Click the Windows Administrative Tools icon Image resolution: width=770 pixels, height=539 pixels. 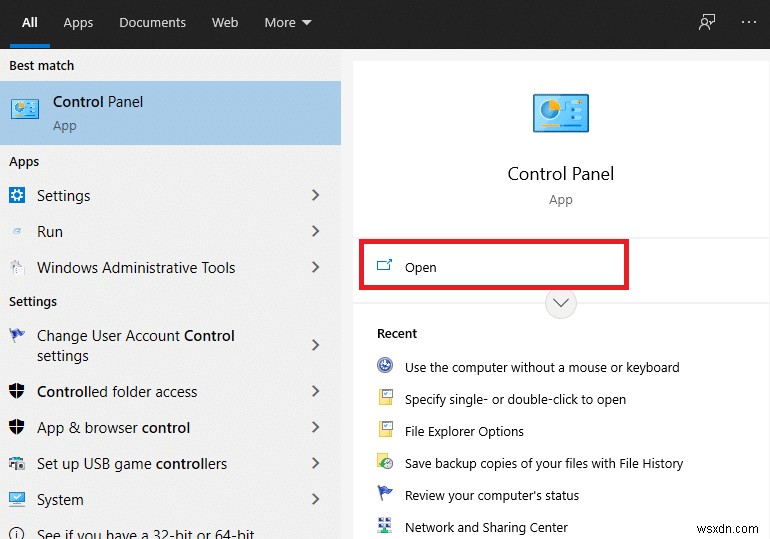coord(17,267)
